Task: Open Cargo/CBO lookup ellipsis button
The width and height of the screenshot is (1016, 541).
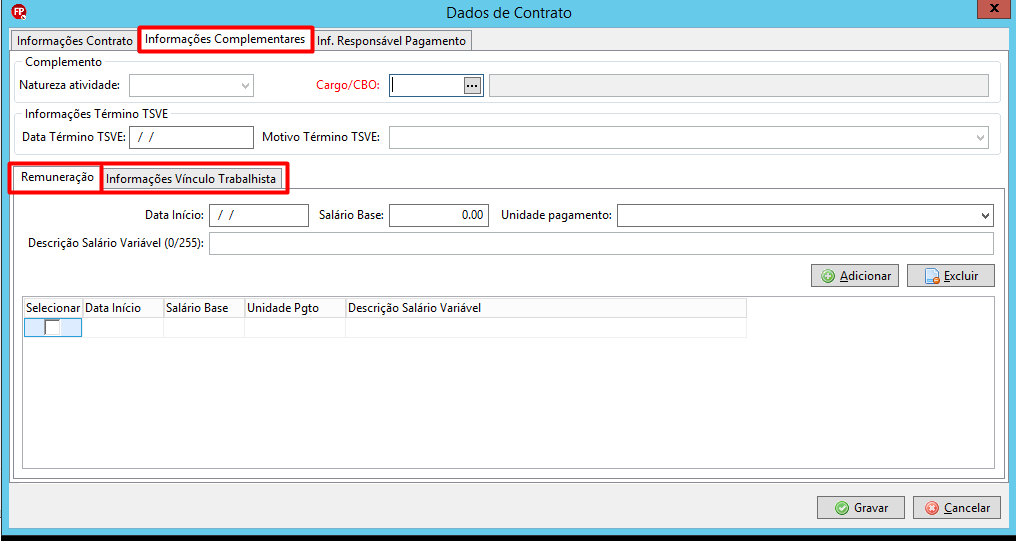Action: point(472,85)
